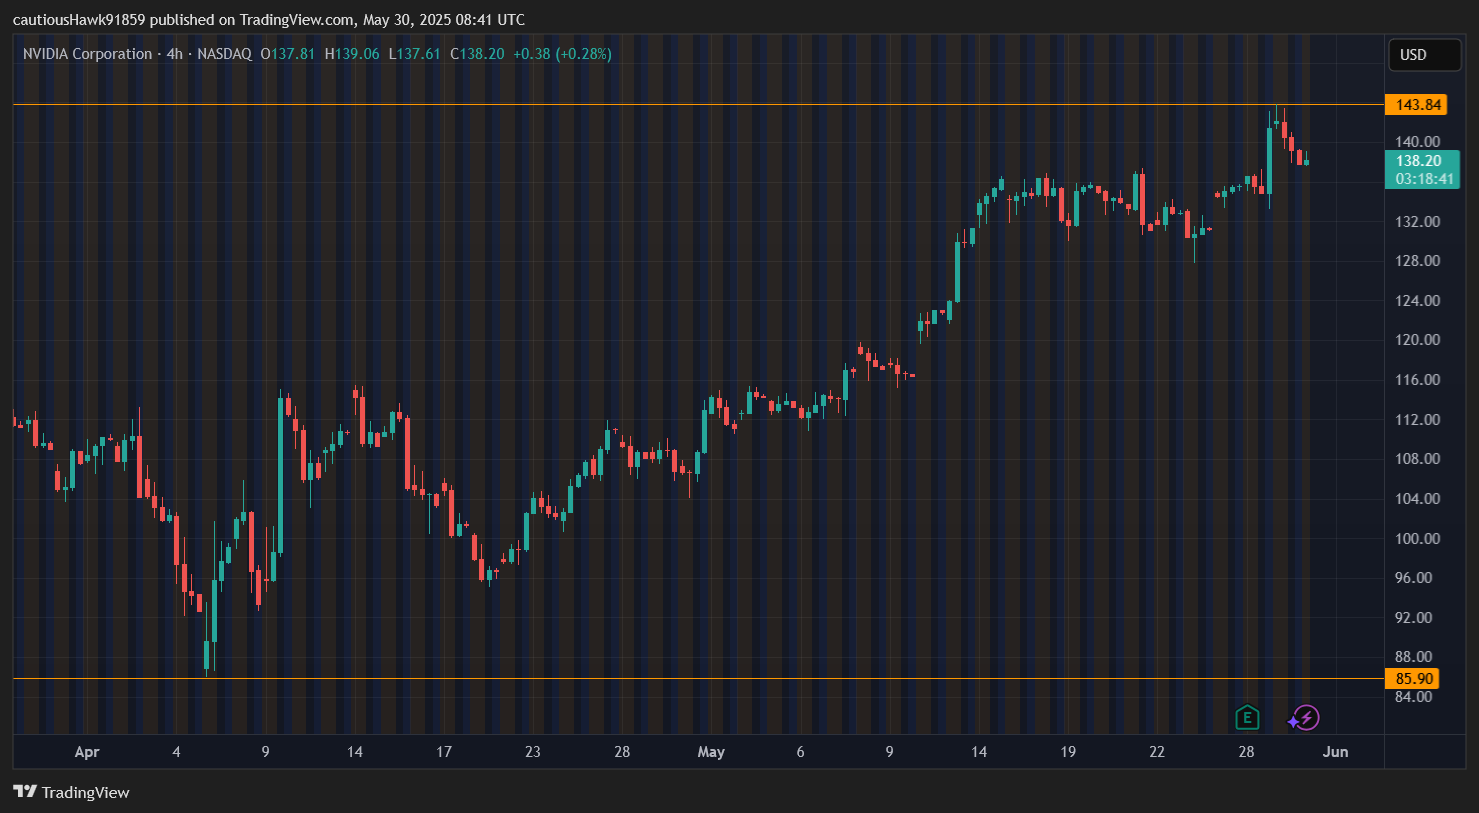The height and width of the screenshot is (813, 1479).
Task: Click the orange 143.84 price label
Action: click(1415, 104)
